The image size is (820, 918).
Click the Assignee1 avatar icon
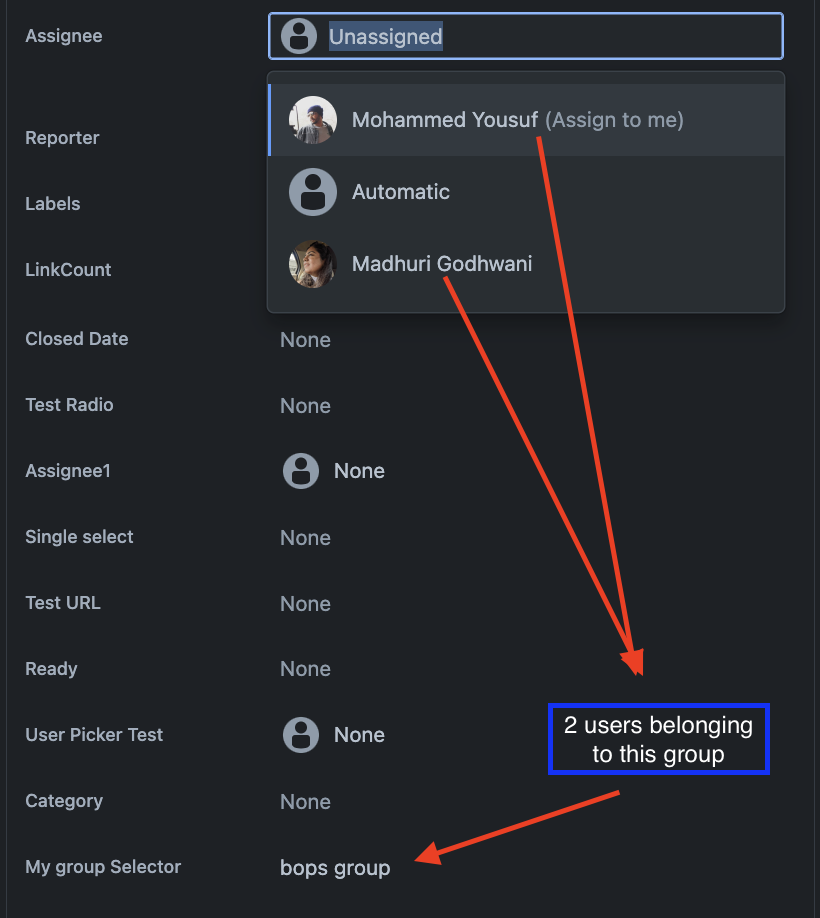click(x=300, y=471)
